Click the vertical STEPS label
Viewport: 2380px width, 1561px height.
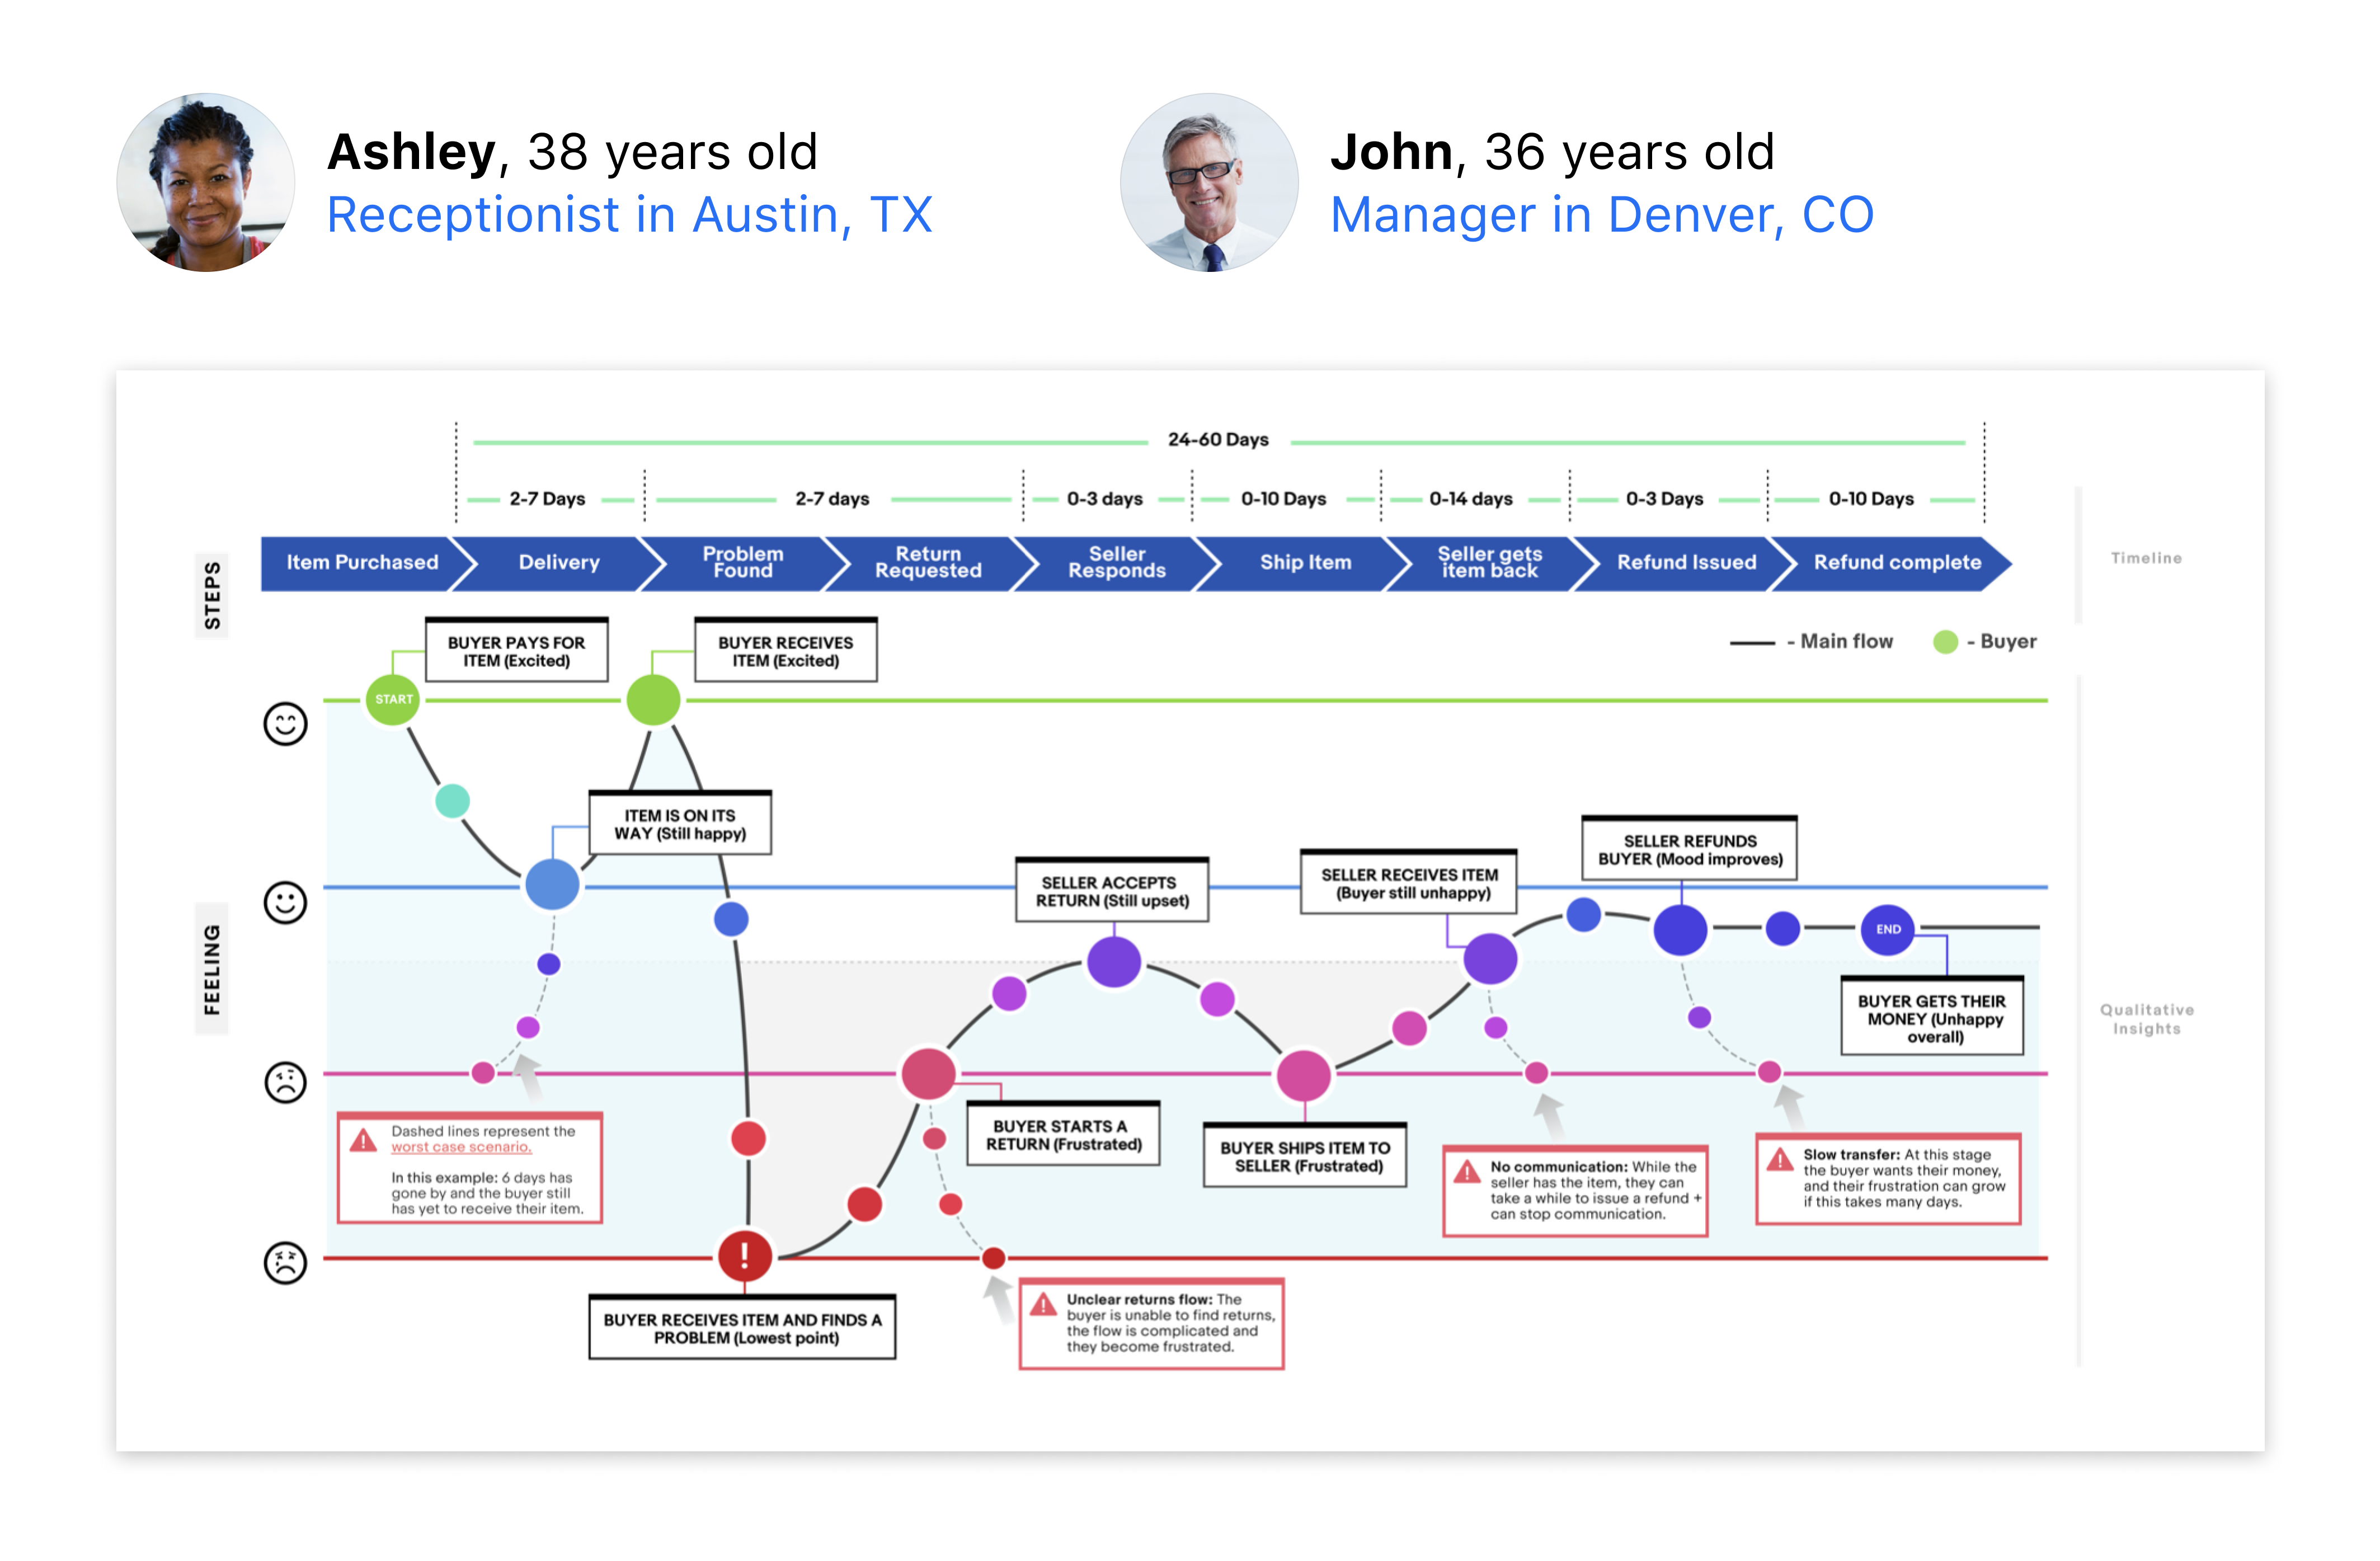[212, 596]
